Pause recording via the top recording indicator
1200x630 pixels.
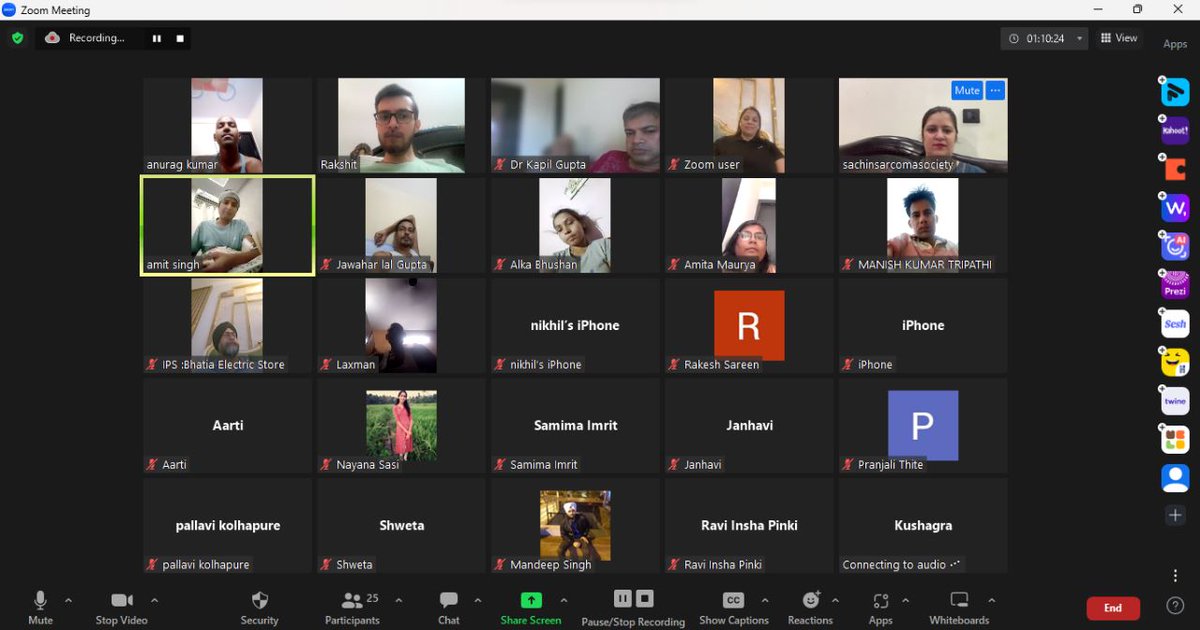(x=157, y=38)
